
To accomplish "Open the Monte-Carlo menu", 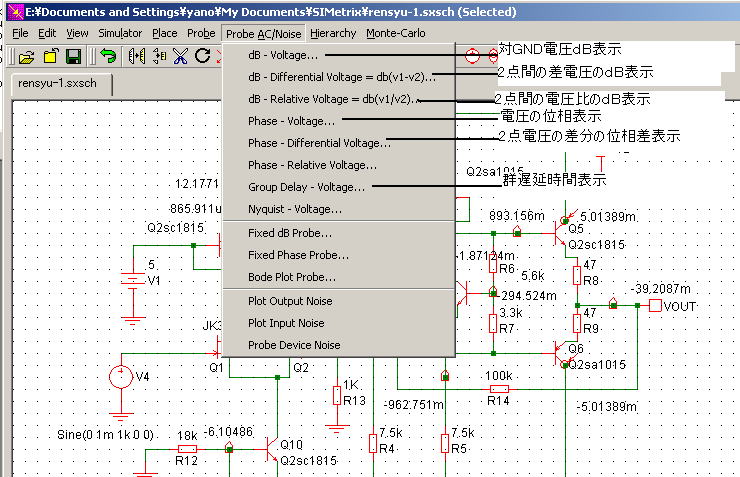I will click(x=395, y=33).
